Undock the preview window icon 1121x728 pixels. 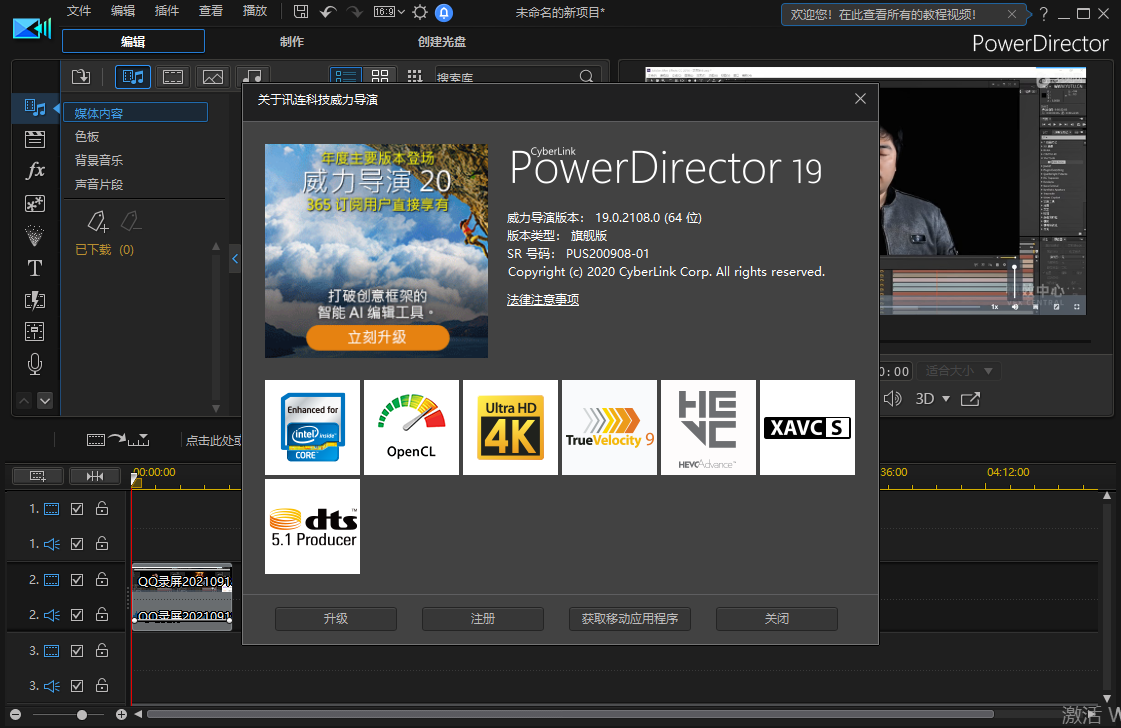[970, 398]
